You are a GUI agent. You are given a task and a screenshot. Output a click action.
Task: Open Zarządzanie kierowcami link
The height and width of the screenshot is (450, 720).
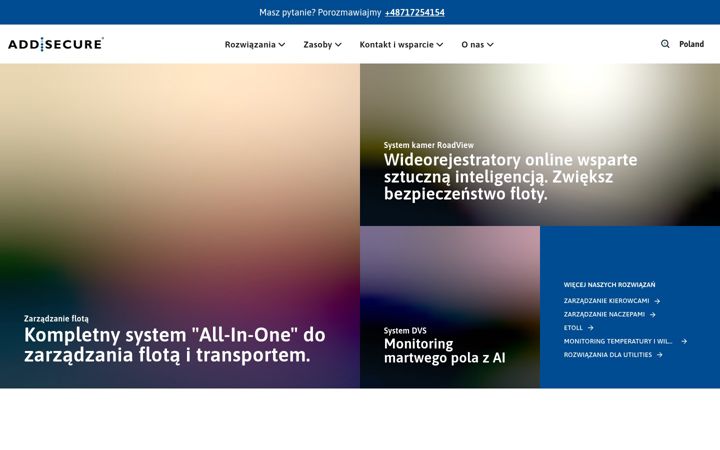click(x=607, y=301)
